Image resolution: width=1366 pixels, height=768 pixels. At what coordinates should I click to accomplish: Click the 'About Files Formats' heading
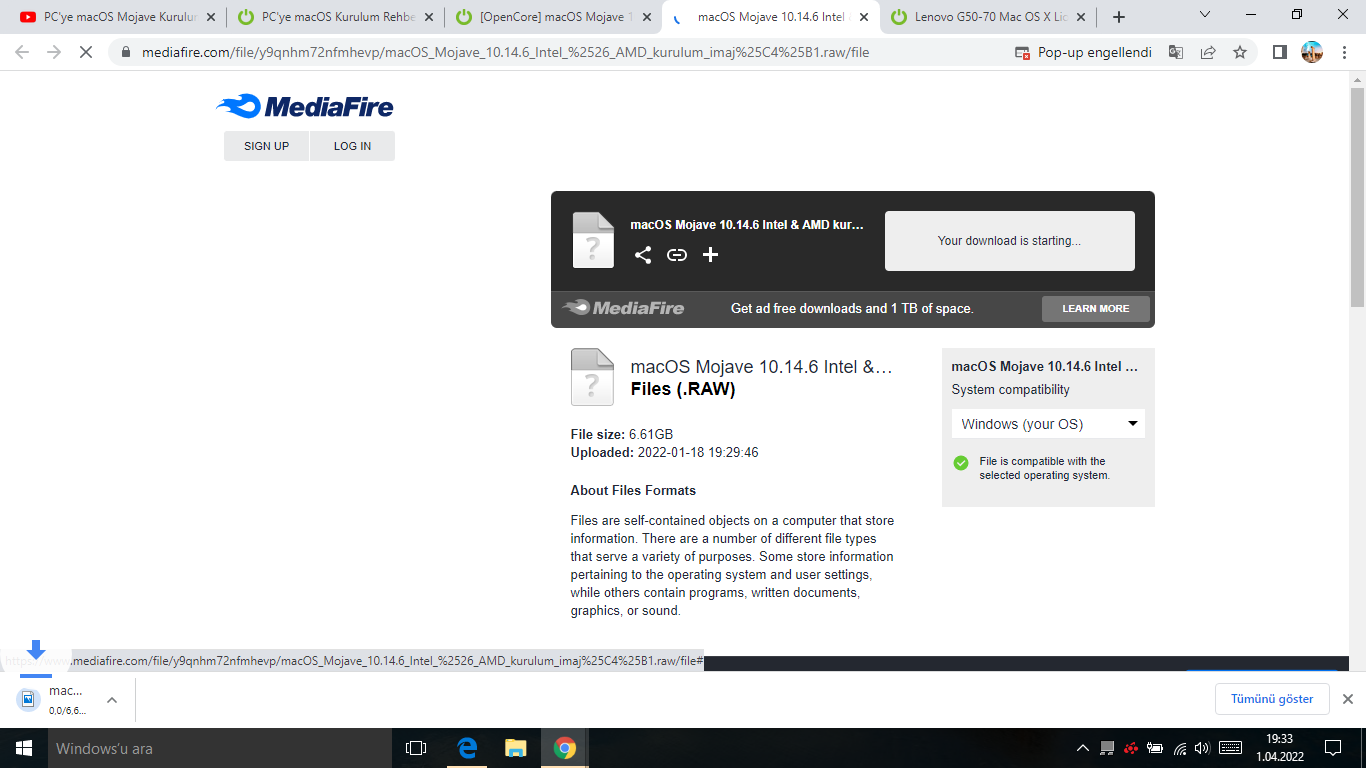click(633, 490)
